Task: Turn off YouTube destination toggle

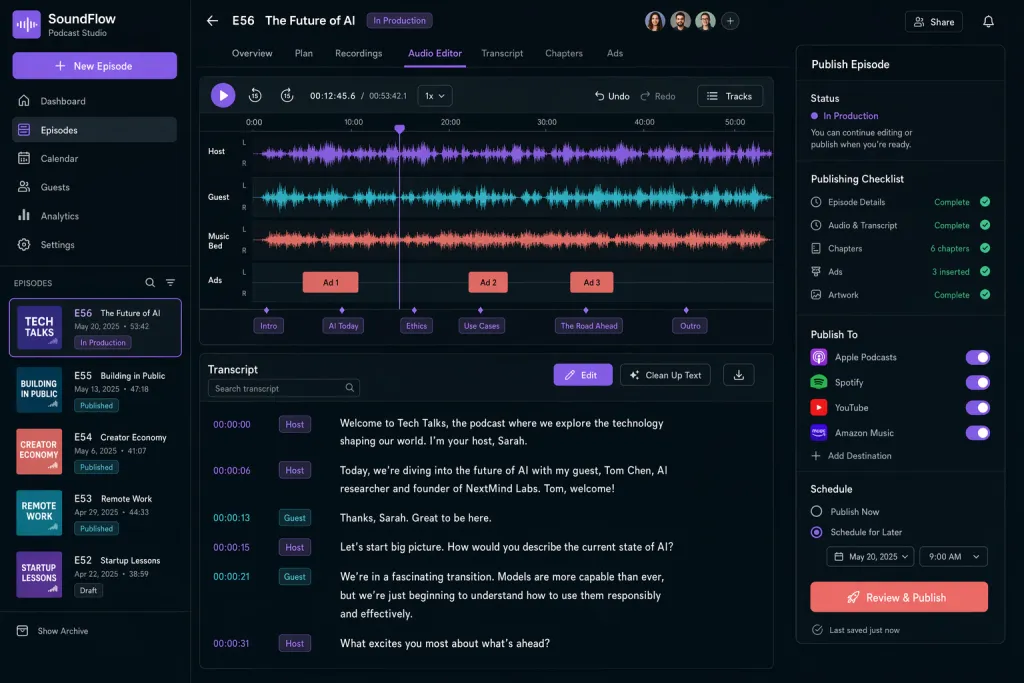Action: (977, 407)
